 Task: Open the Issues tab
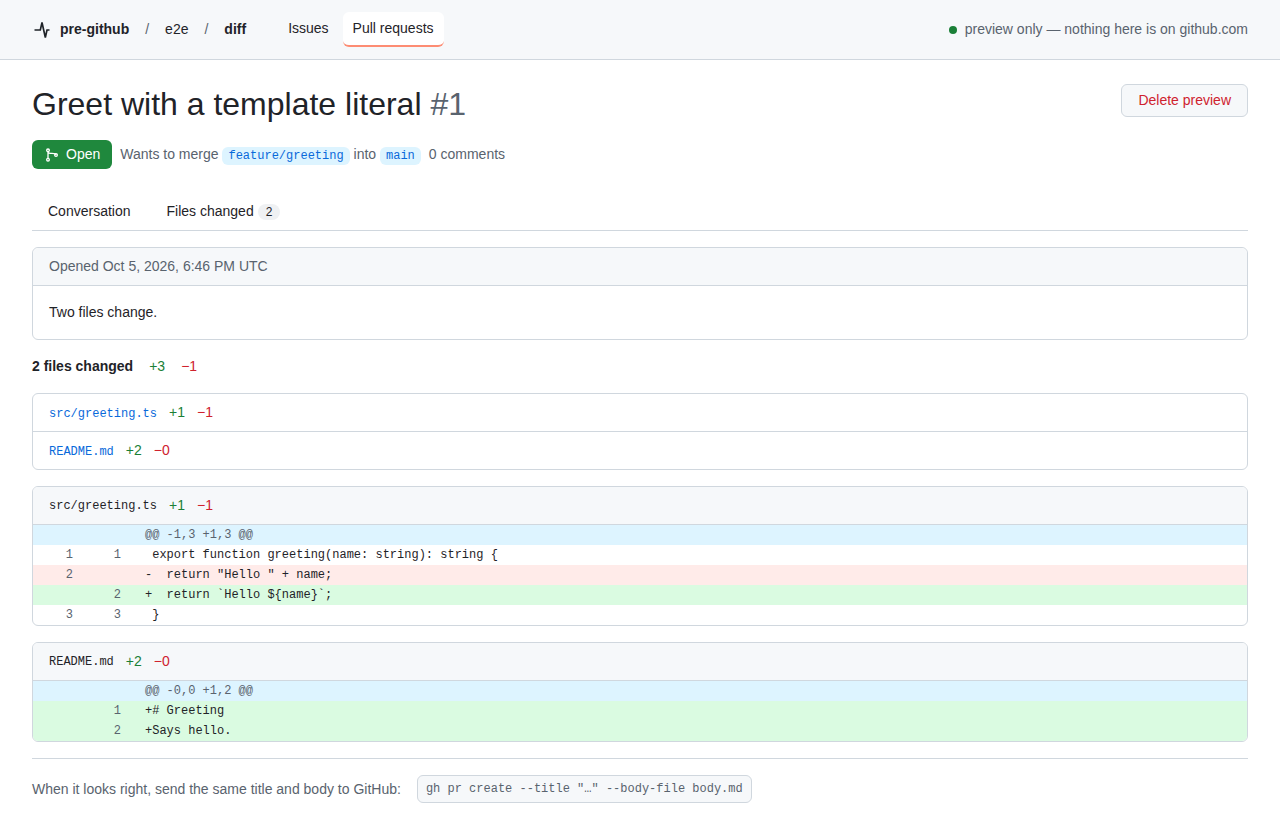click(308, 28)
